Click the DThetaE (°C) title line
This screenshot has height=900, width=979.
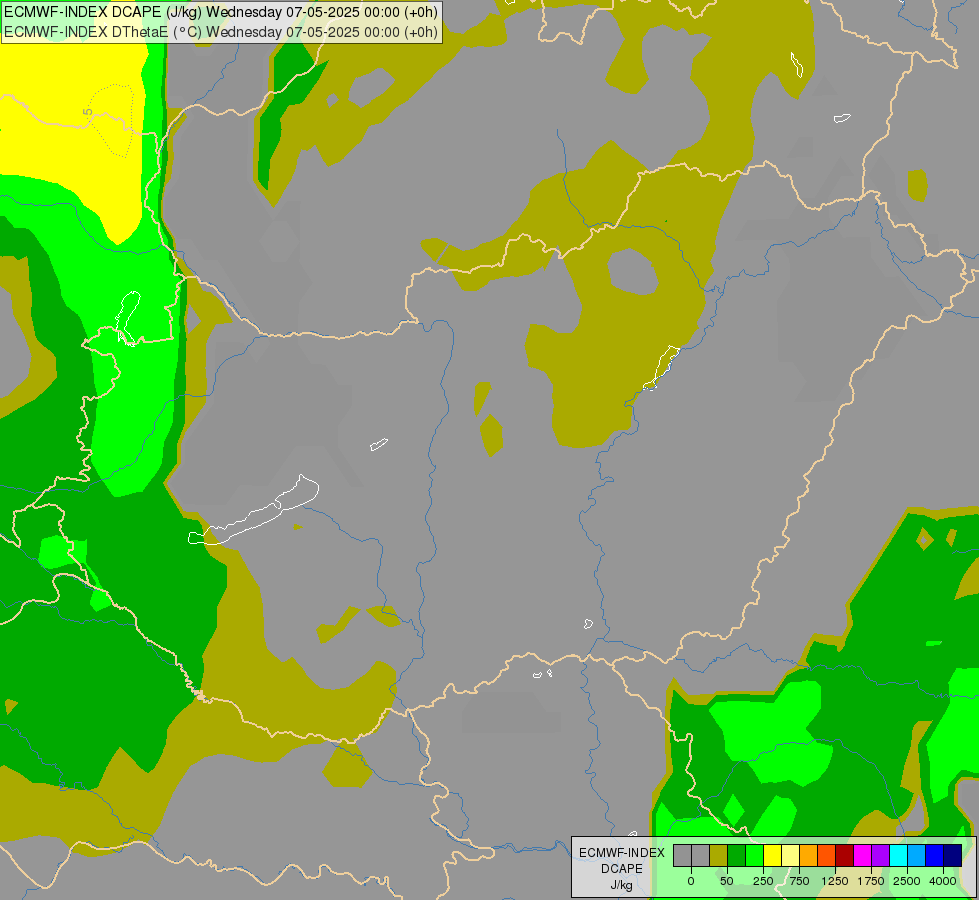pyautogui.click(x=221, y=32)
